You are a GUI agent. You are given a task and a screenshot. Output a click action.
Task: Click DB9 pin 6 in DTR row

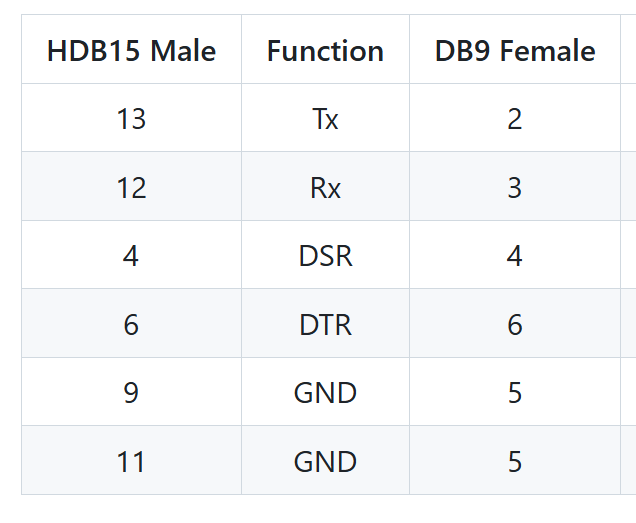(515, 324)
